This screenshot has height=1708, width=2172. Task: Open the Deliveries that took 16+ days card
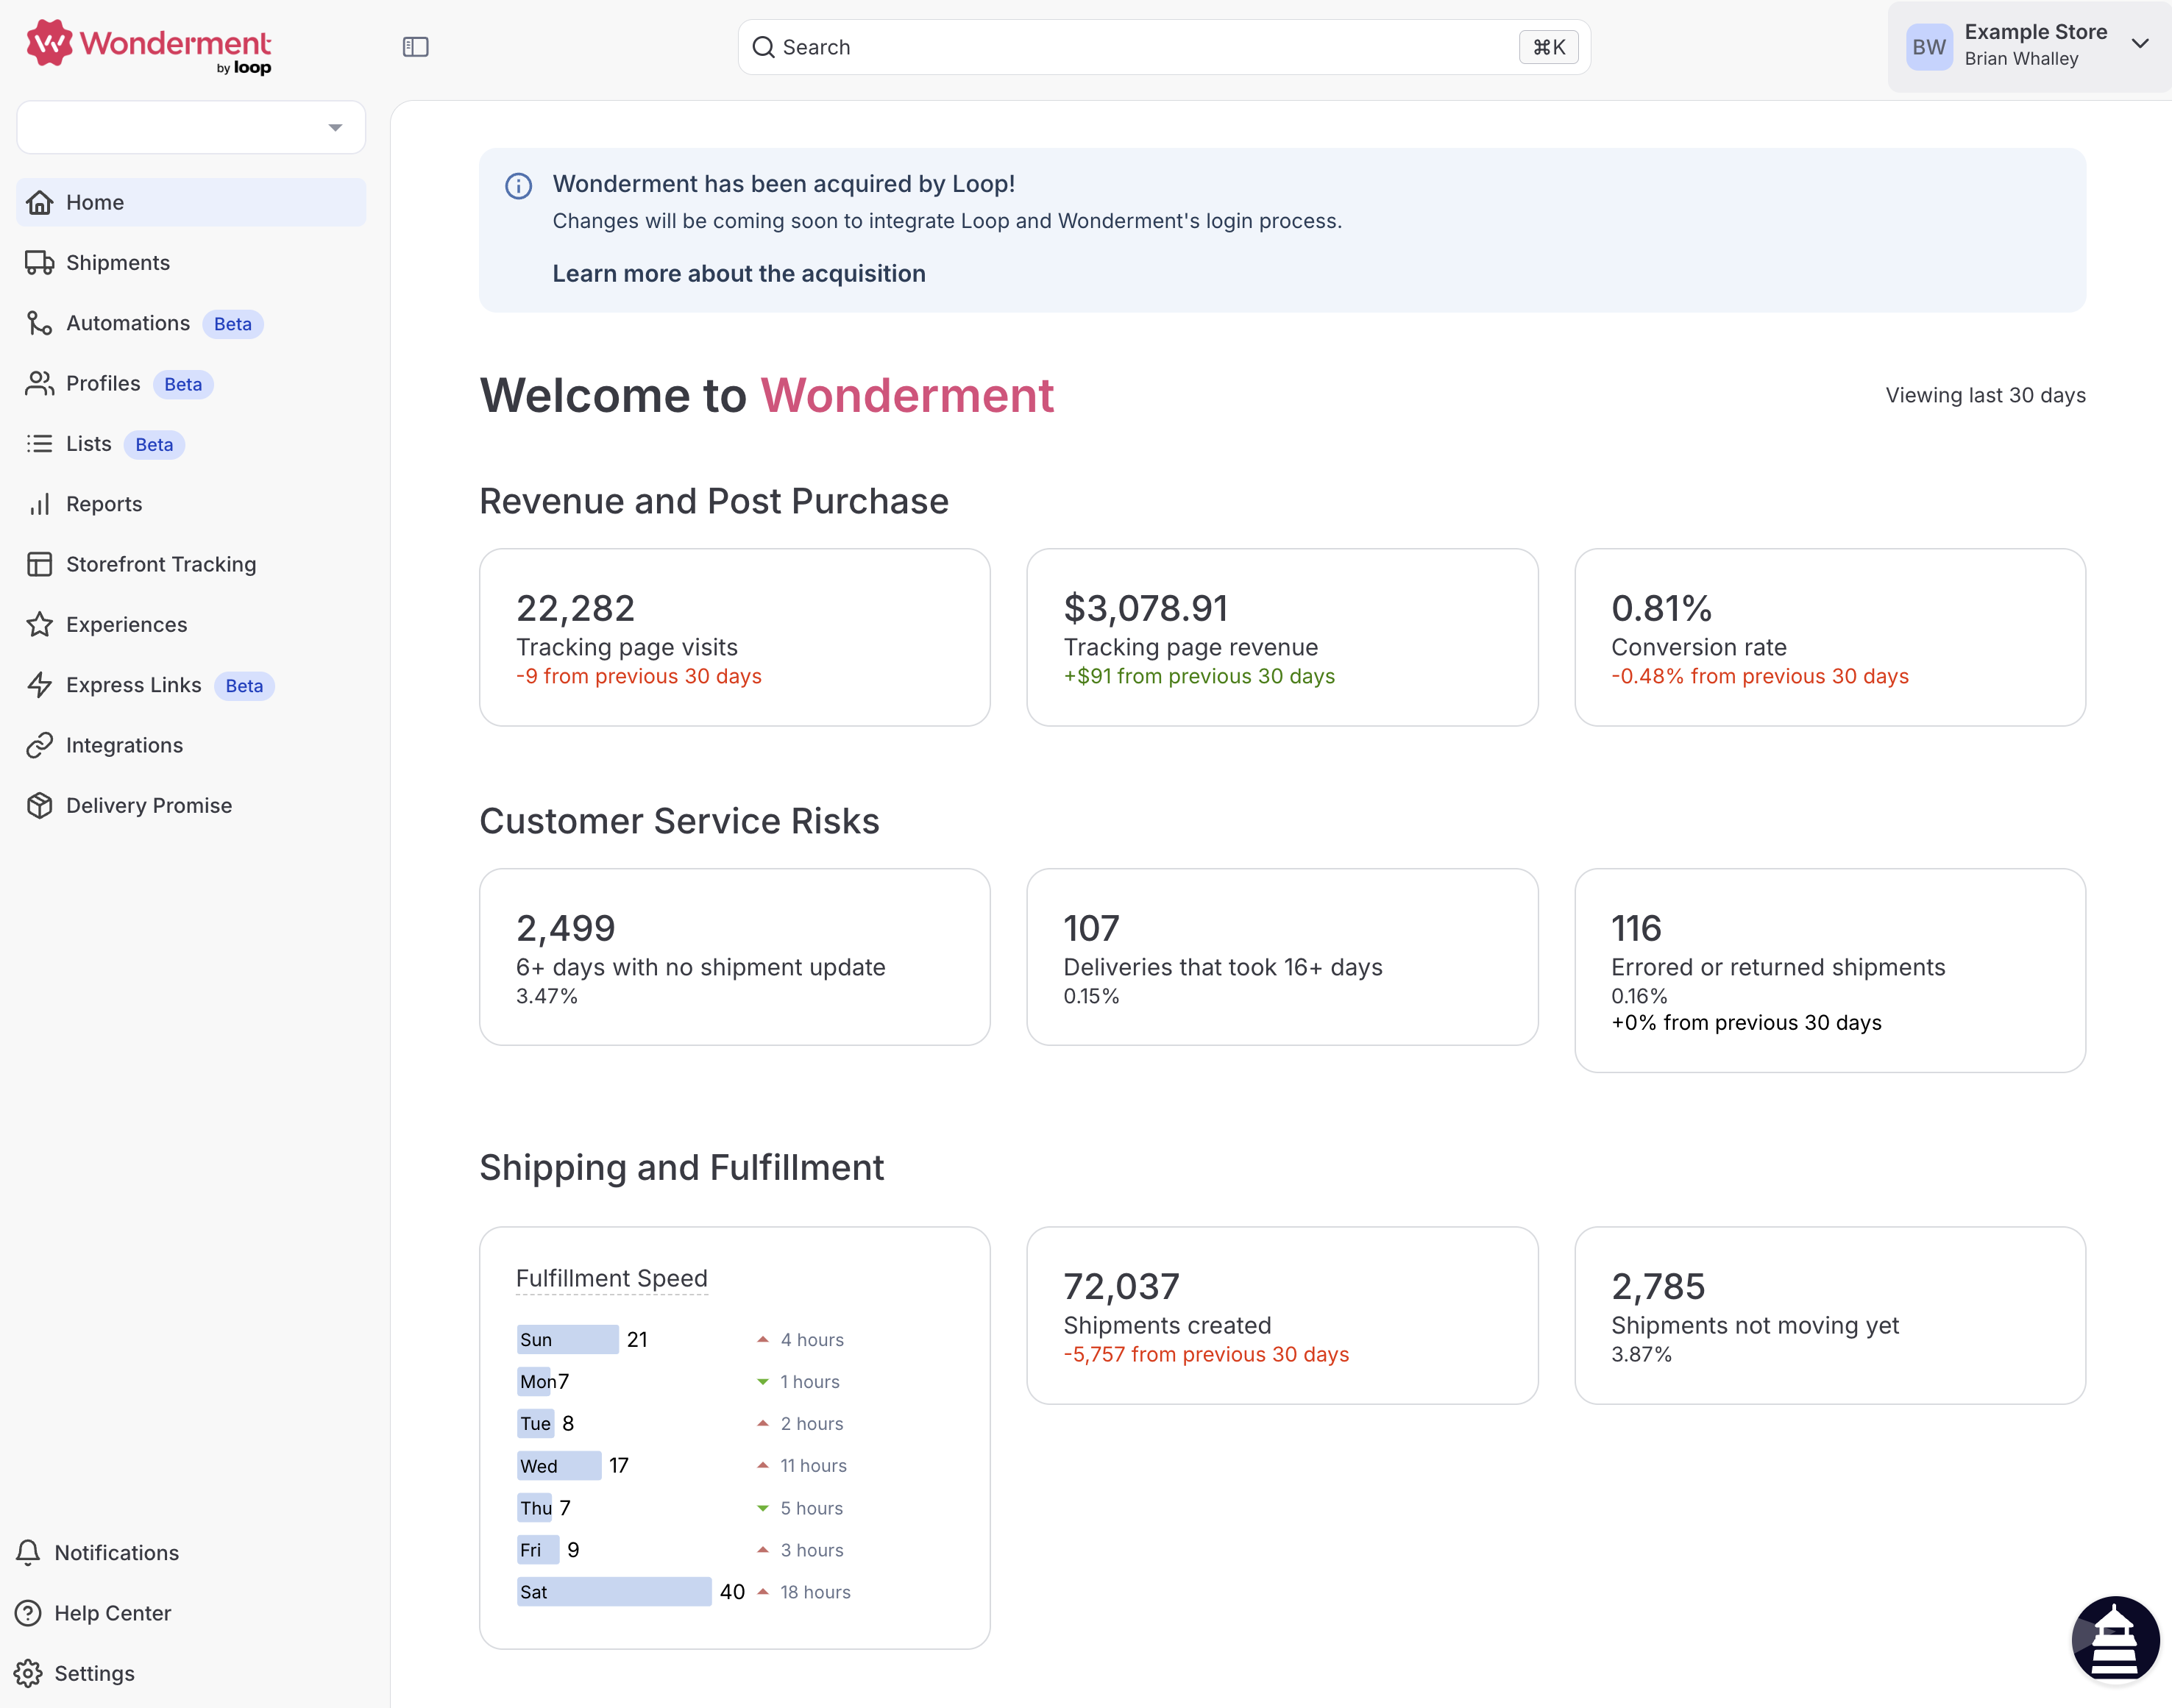[1282, 957]
